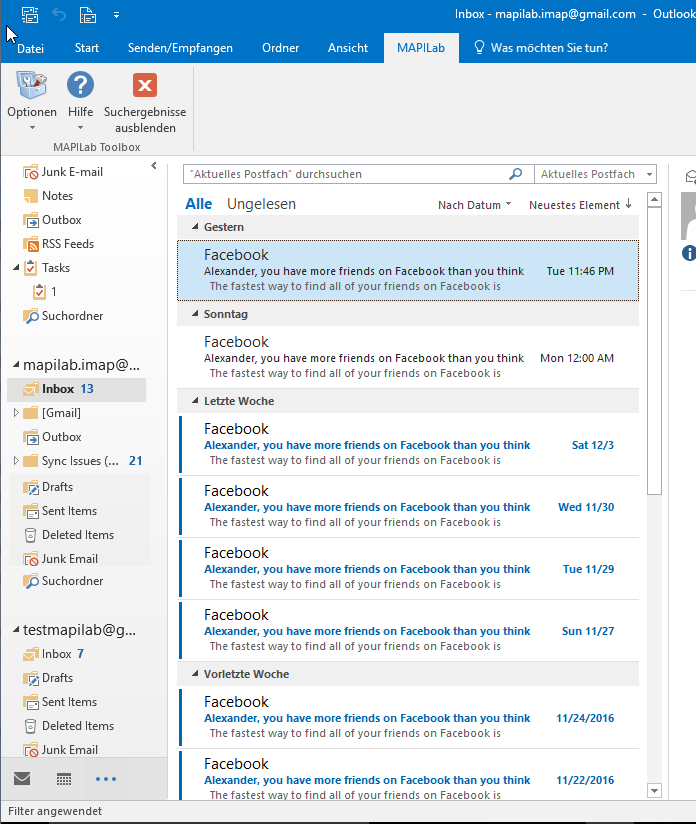This screenshot has height=824, width=696.
Task: Open the Nach Datum sort dropdown
Action: tap(475, 205)
